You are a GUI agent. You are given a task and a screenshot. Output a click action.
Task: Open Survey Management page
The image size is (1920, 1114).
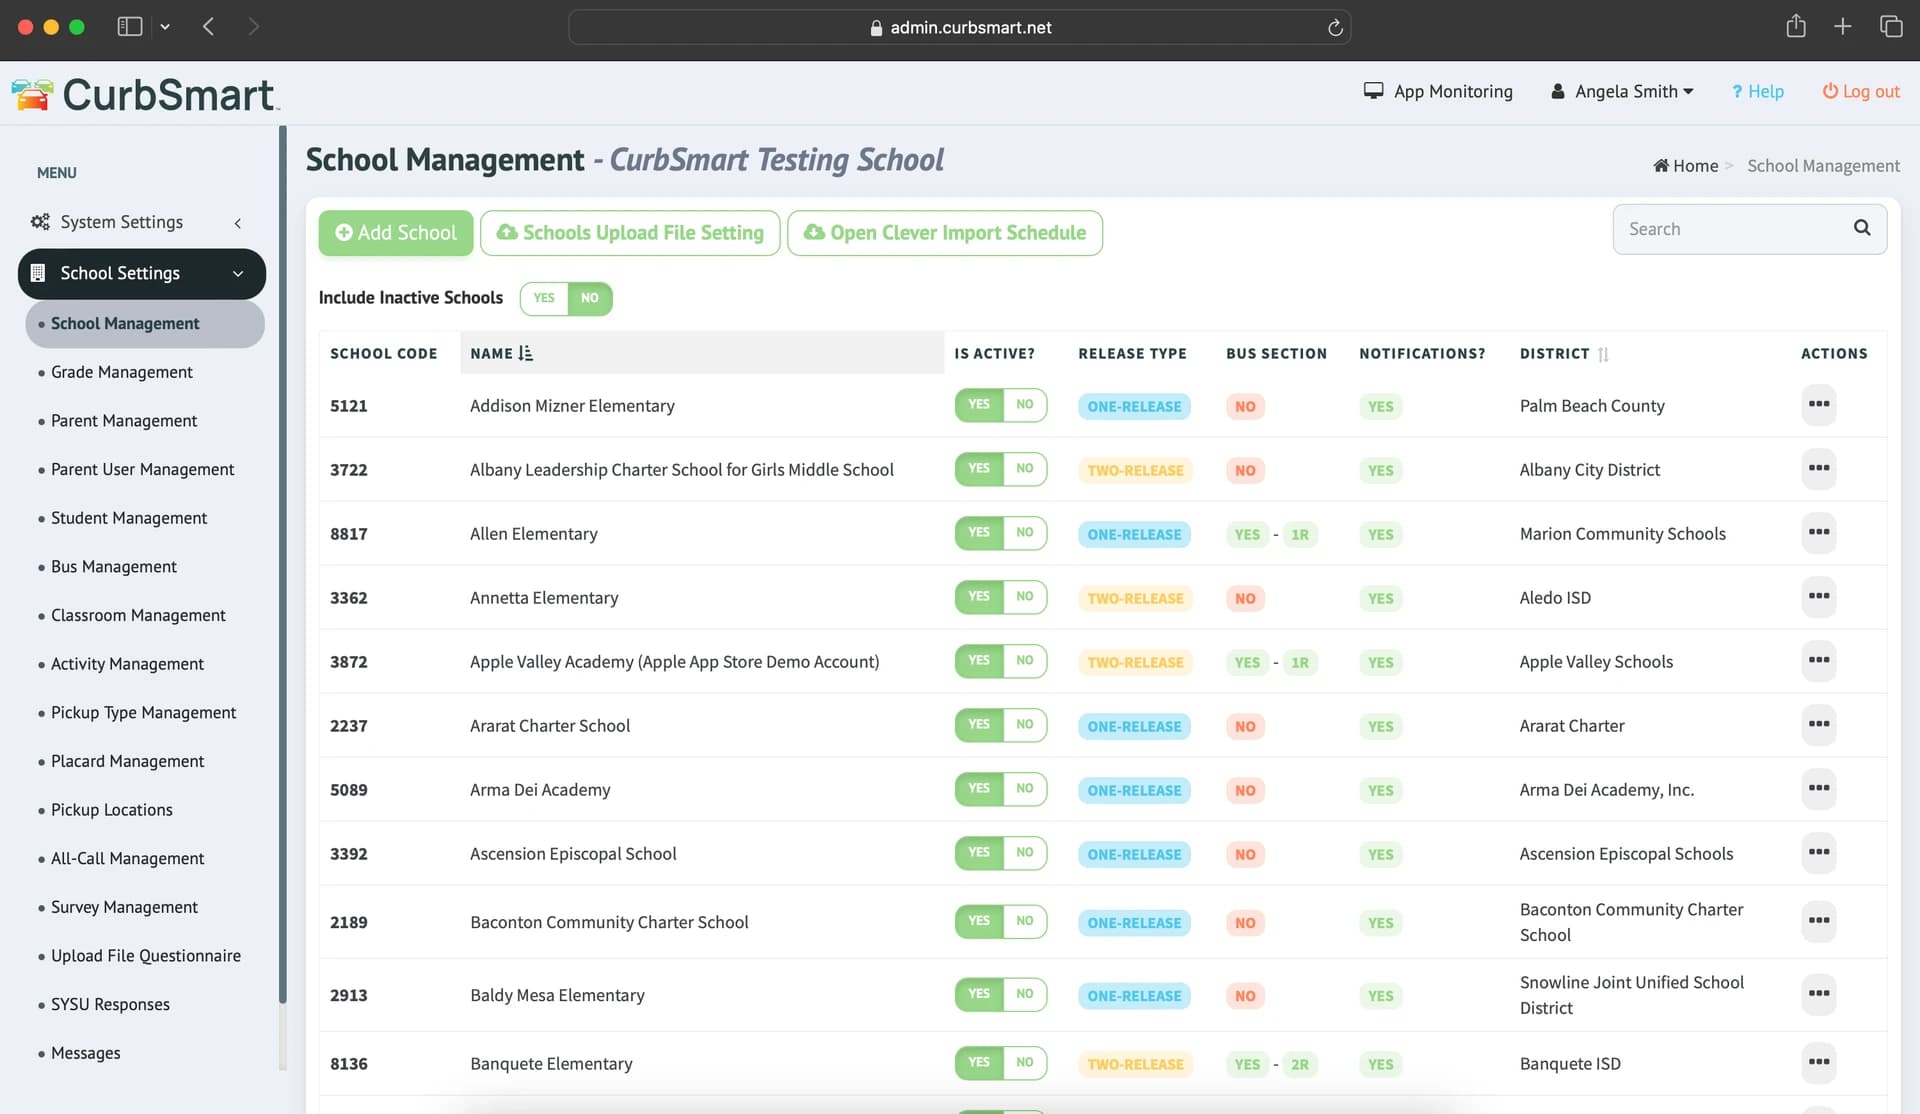point(124,907)
